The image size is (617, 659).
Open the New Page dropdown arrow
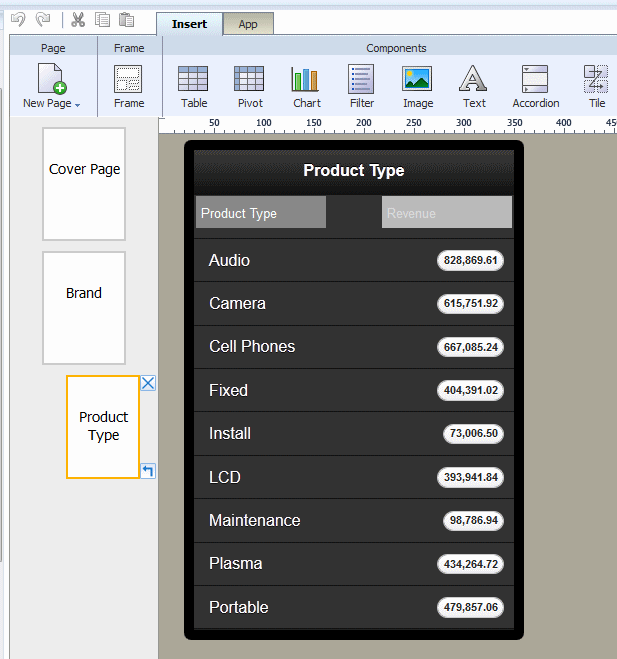[77, 105]
